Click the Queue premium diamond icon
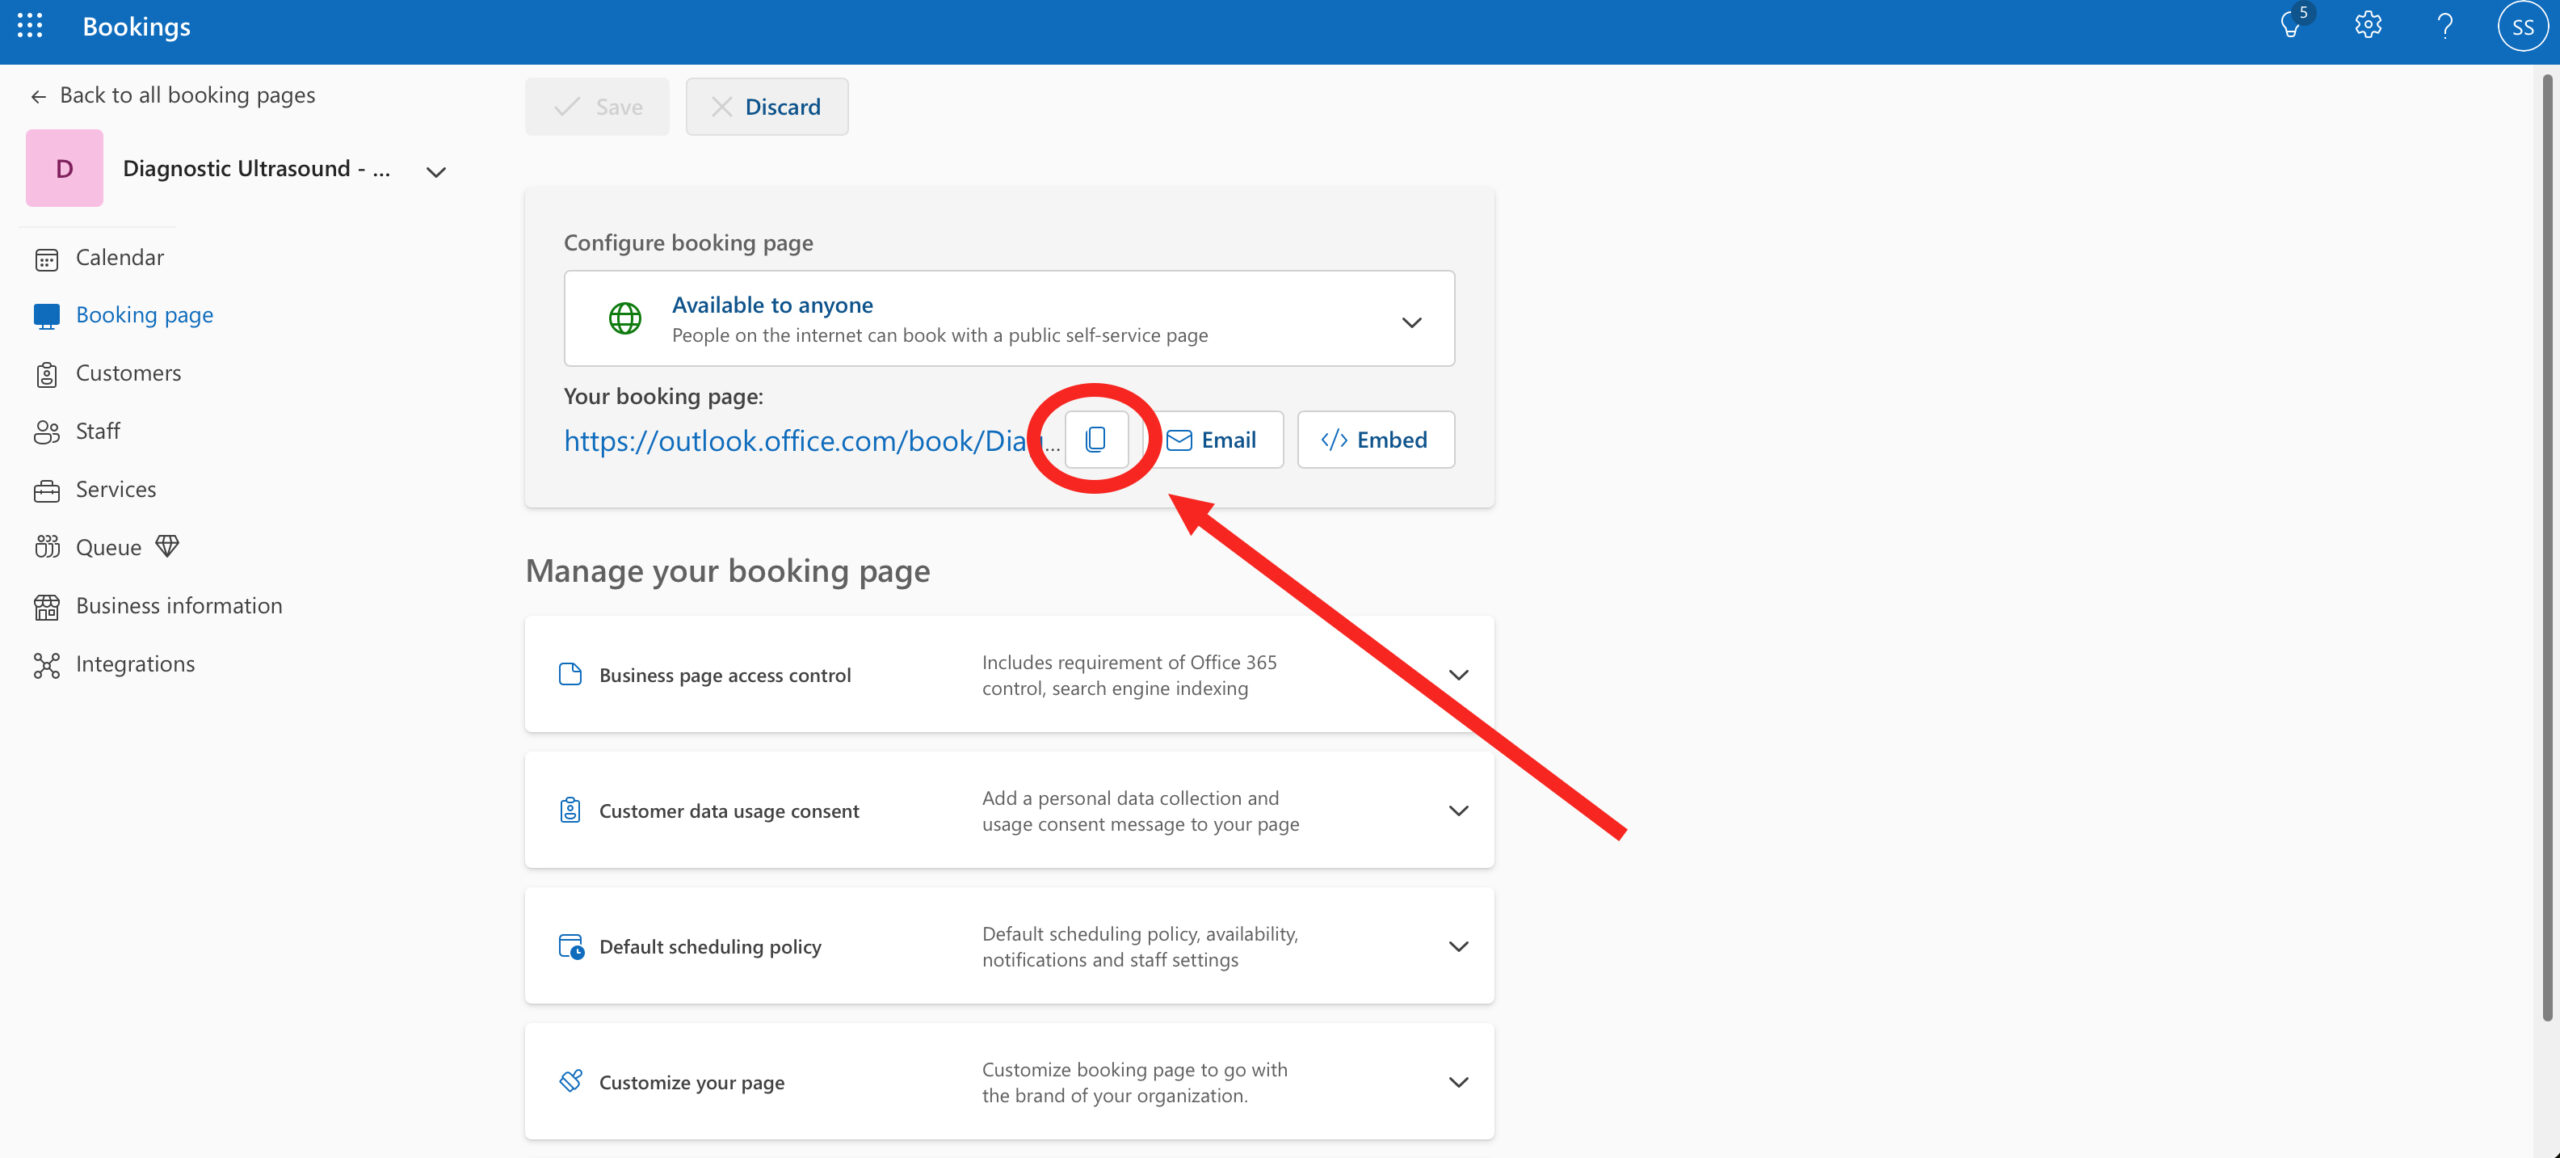The height and width of the screenshot is (1158, 2560). point(167,546)
